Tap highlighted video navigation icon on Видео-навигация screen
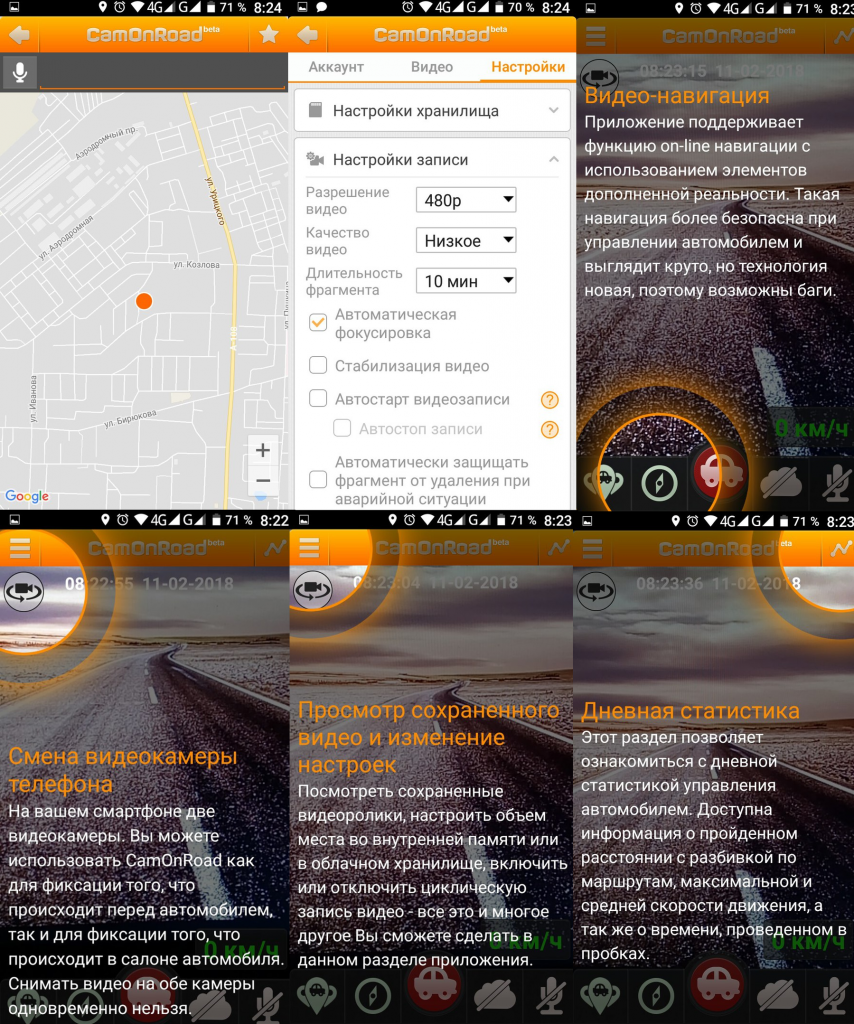 click(x=605, y=483)
